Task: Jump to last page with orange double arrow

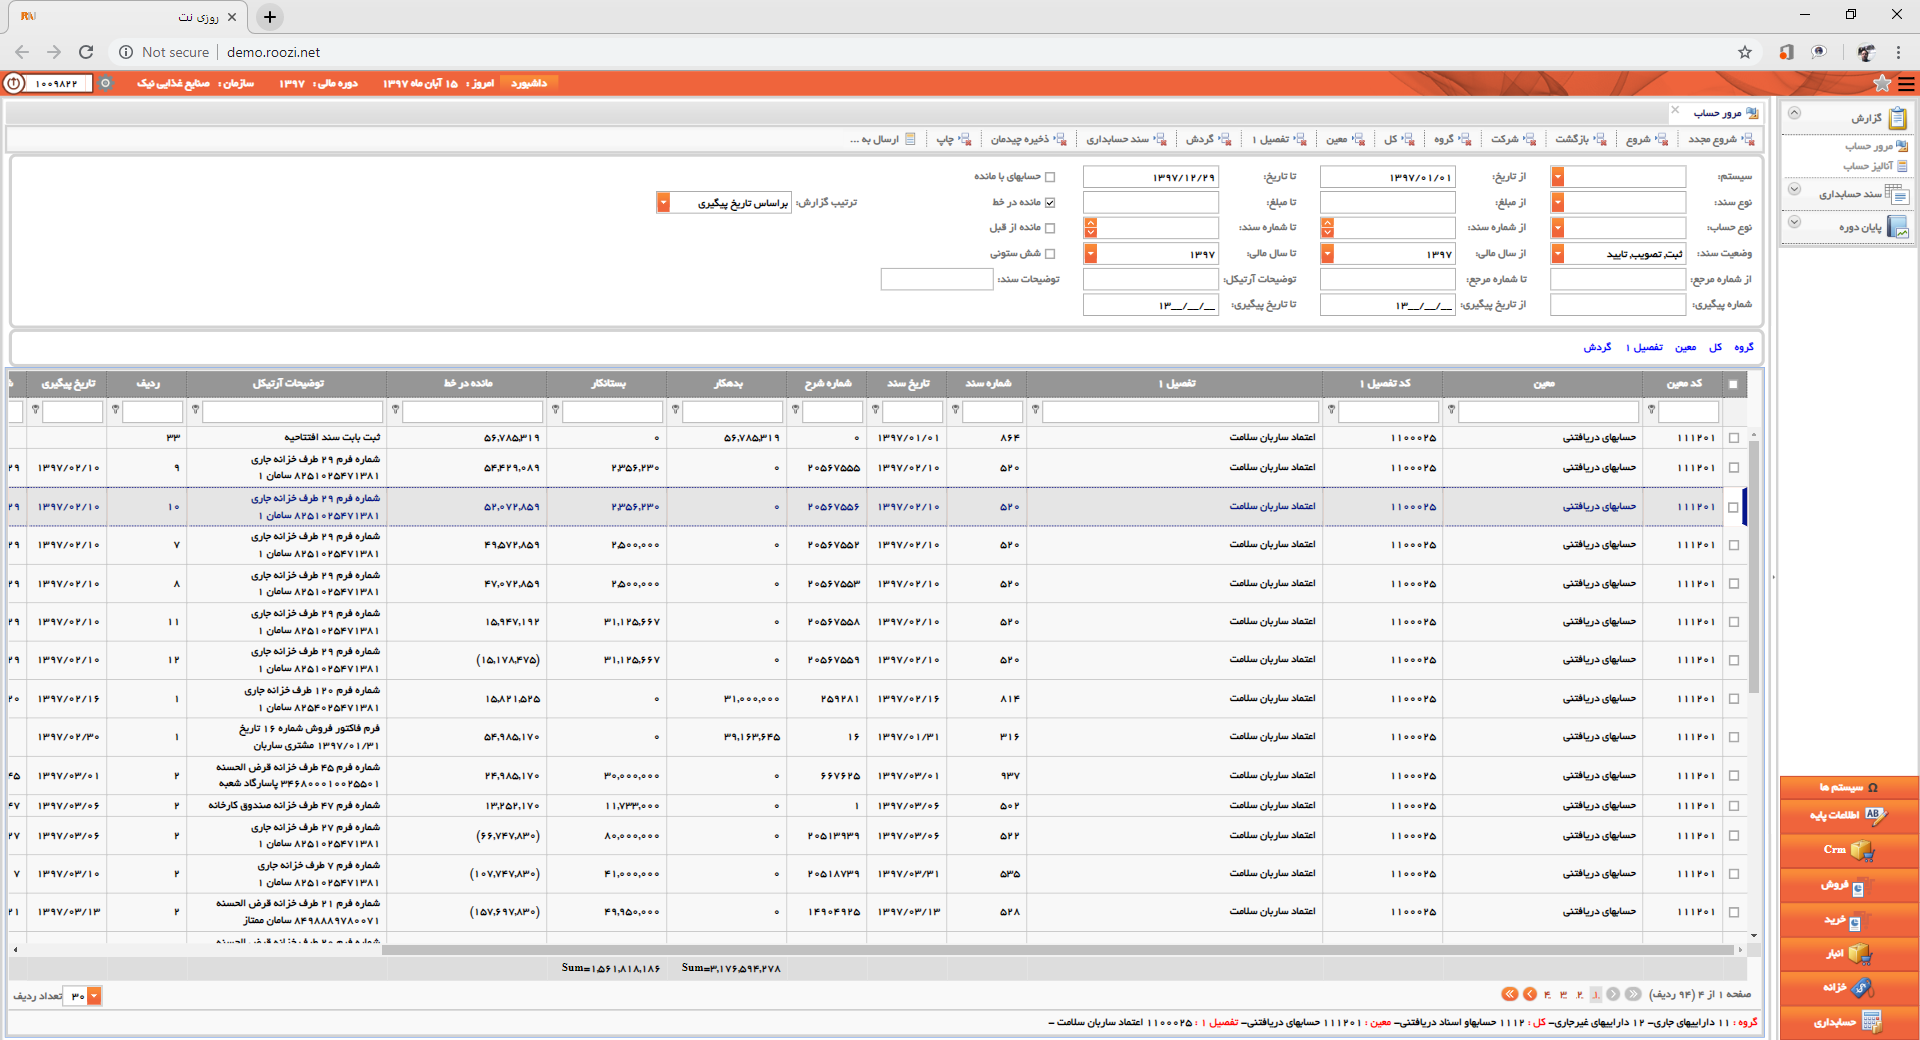Action: point(1509,994)
